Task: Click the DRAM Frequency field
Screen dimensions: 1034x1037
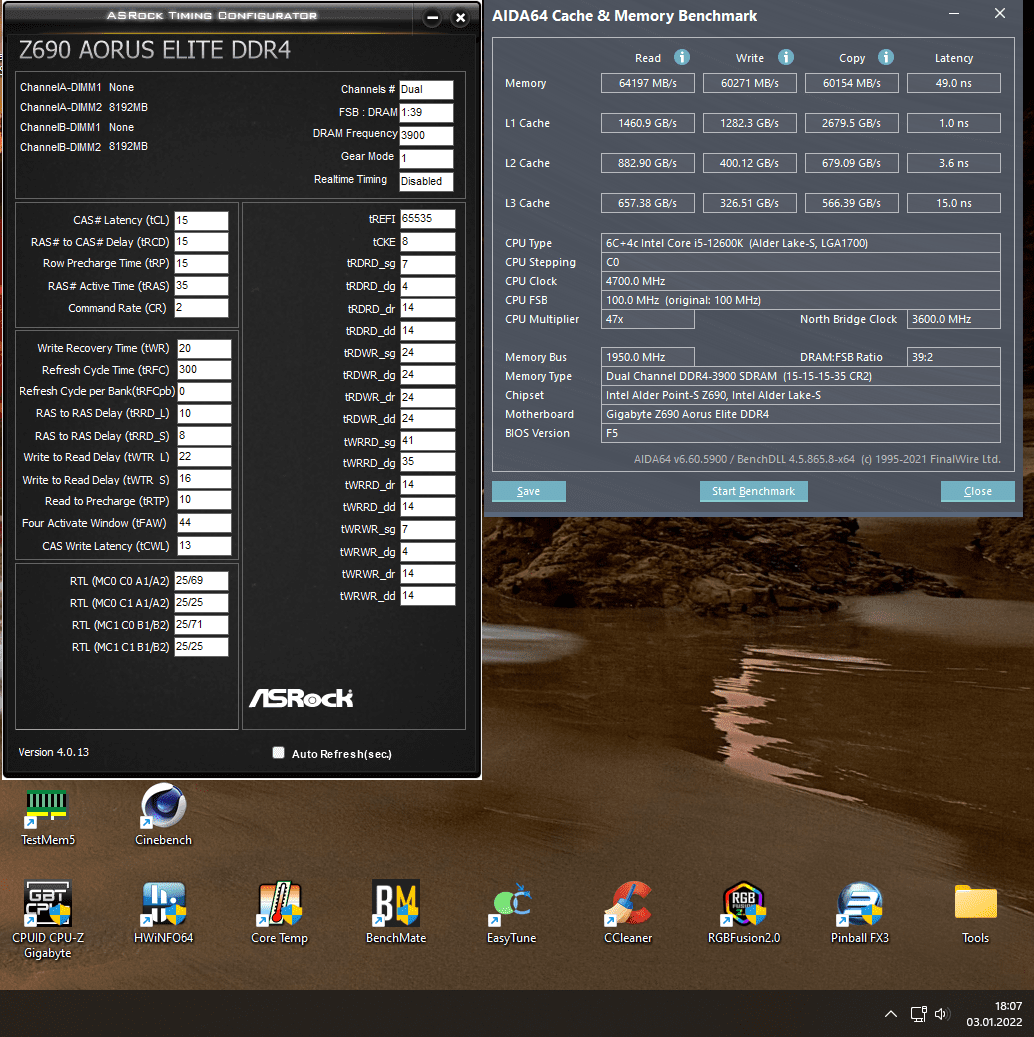Action: 427,135
